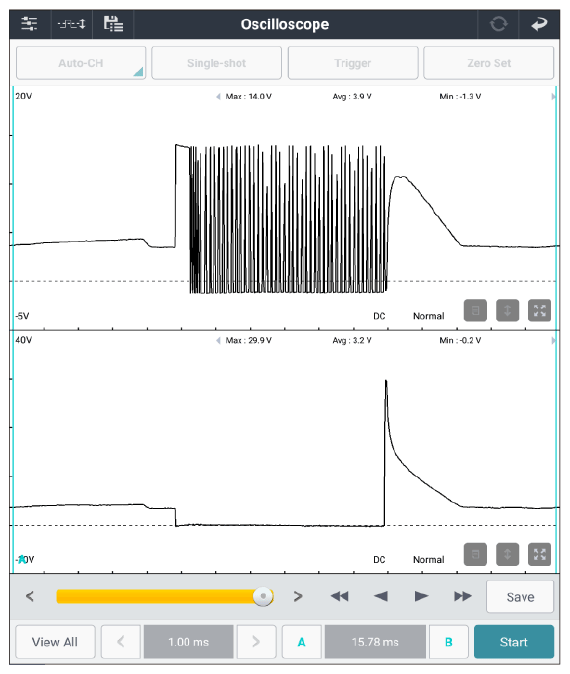The width and height of the screenshot is (570, 674).
Task: Toggle top channel Normal mode
Action: pyautogui.click(x=429, y=316)
